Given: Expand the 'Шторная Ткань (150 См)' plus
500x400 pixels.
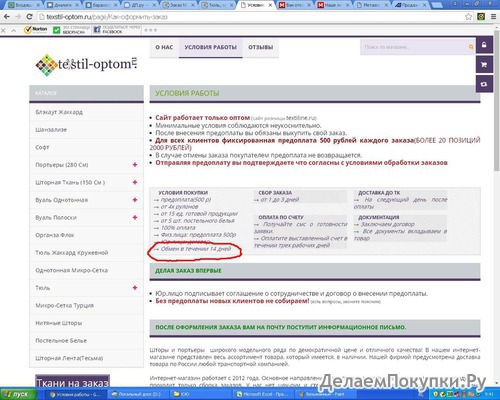Looking at the screenshot, I should click(x=135, y=182).
